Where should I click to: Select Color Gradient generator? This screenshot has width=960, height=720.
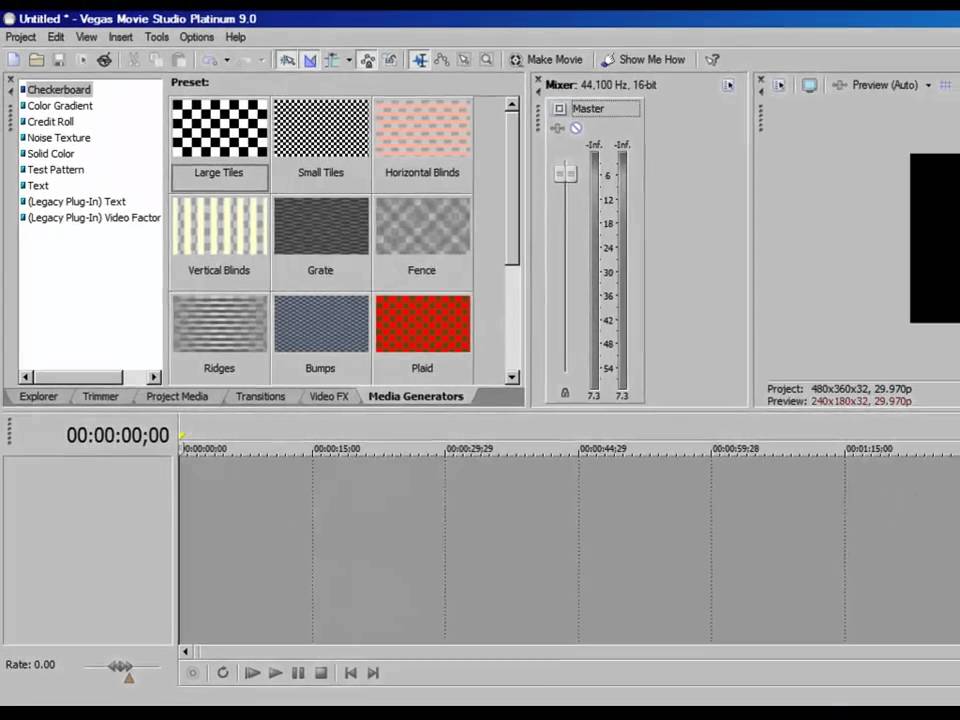[x=60, y=105]
